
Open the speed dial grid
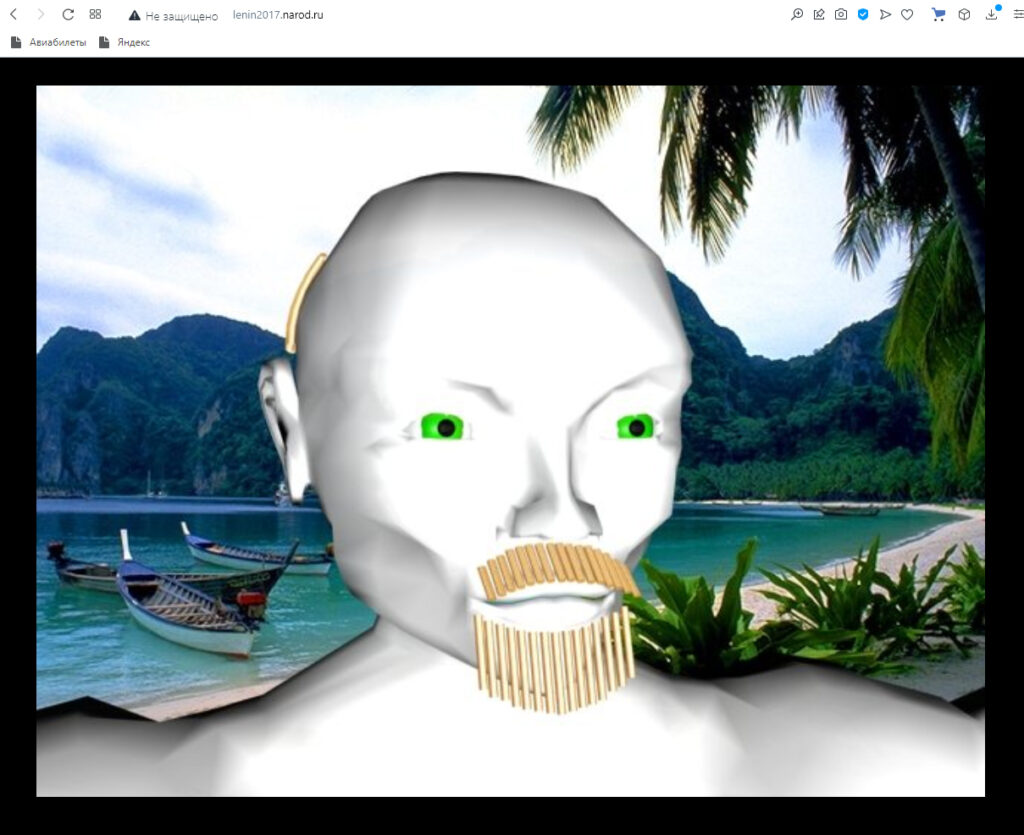pos(95,15)
